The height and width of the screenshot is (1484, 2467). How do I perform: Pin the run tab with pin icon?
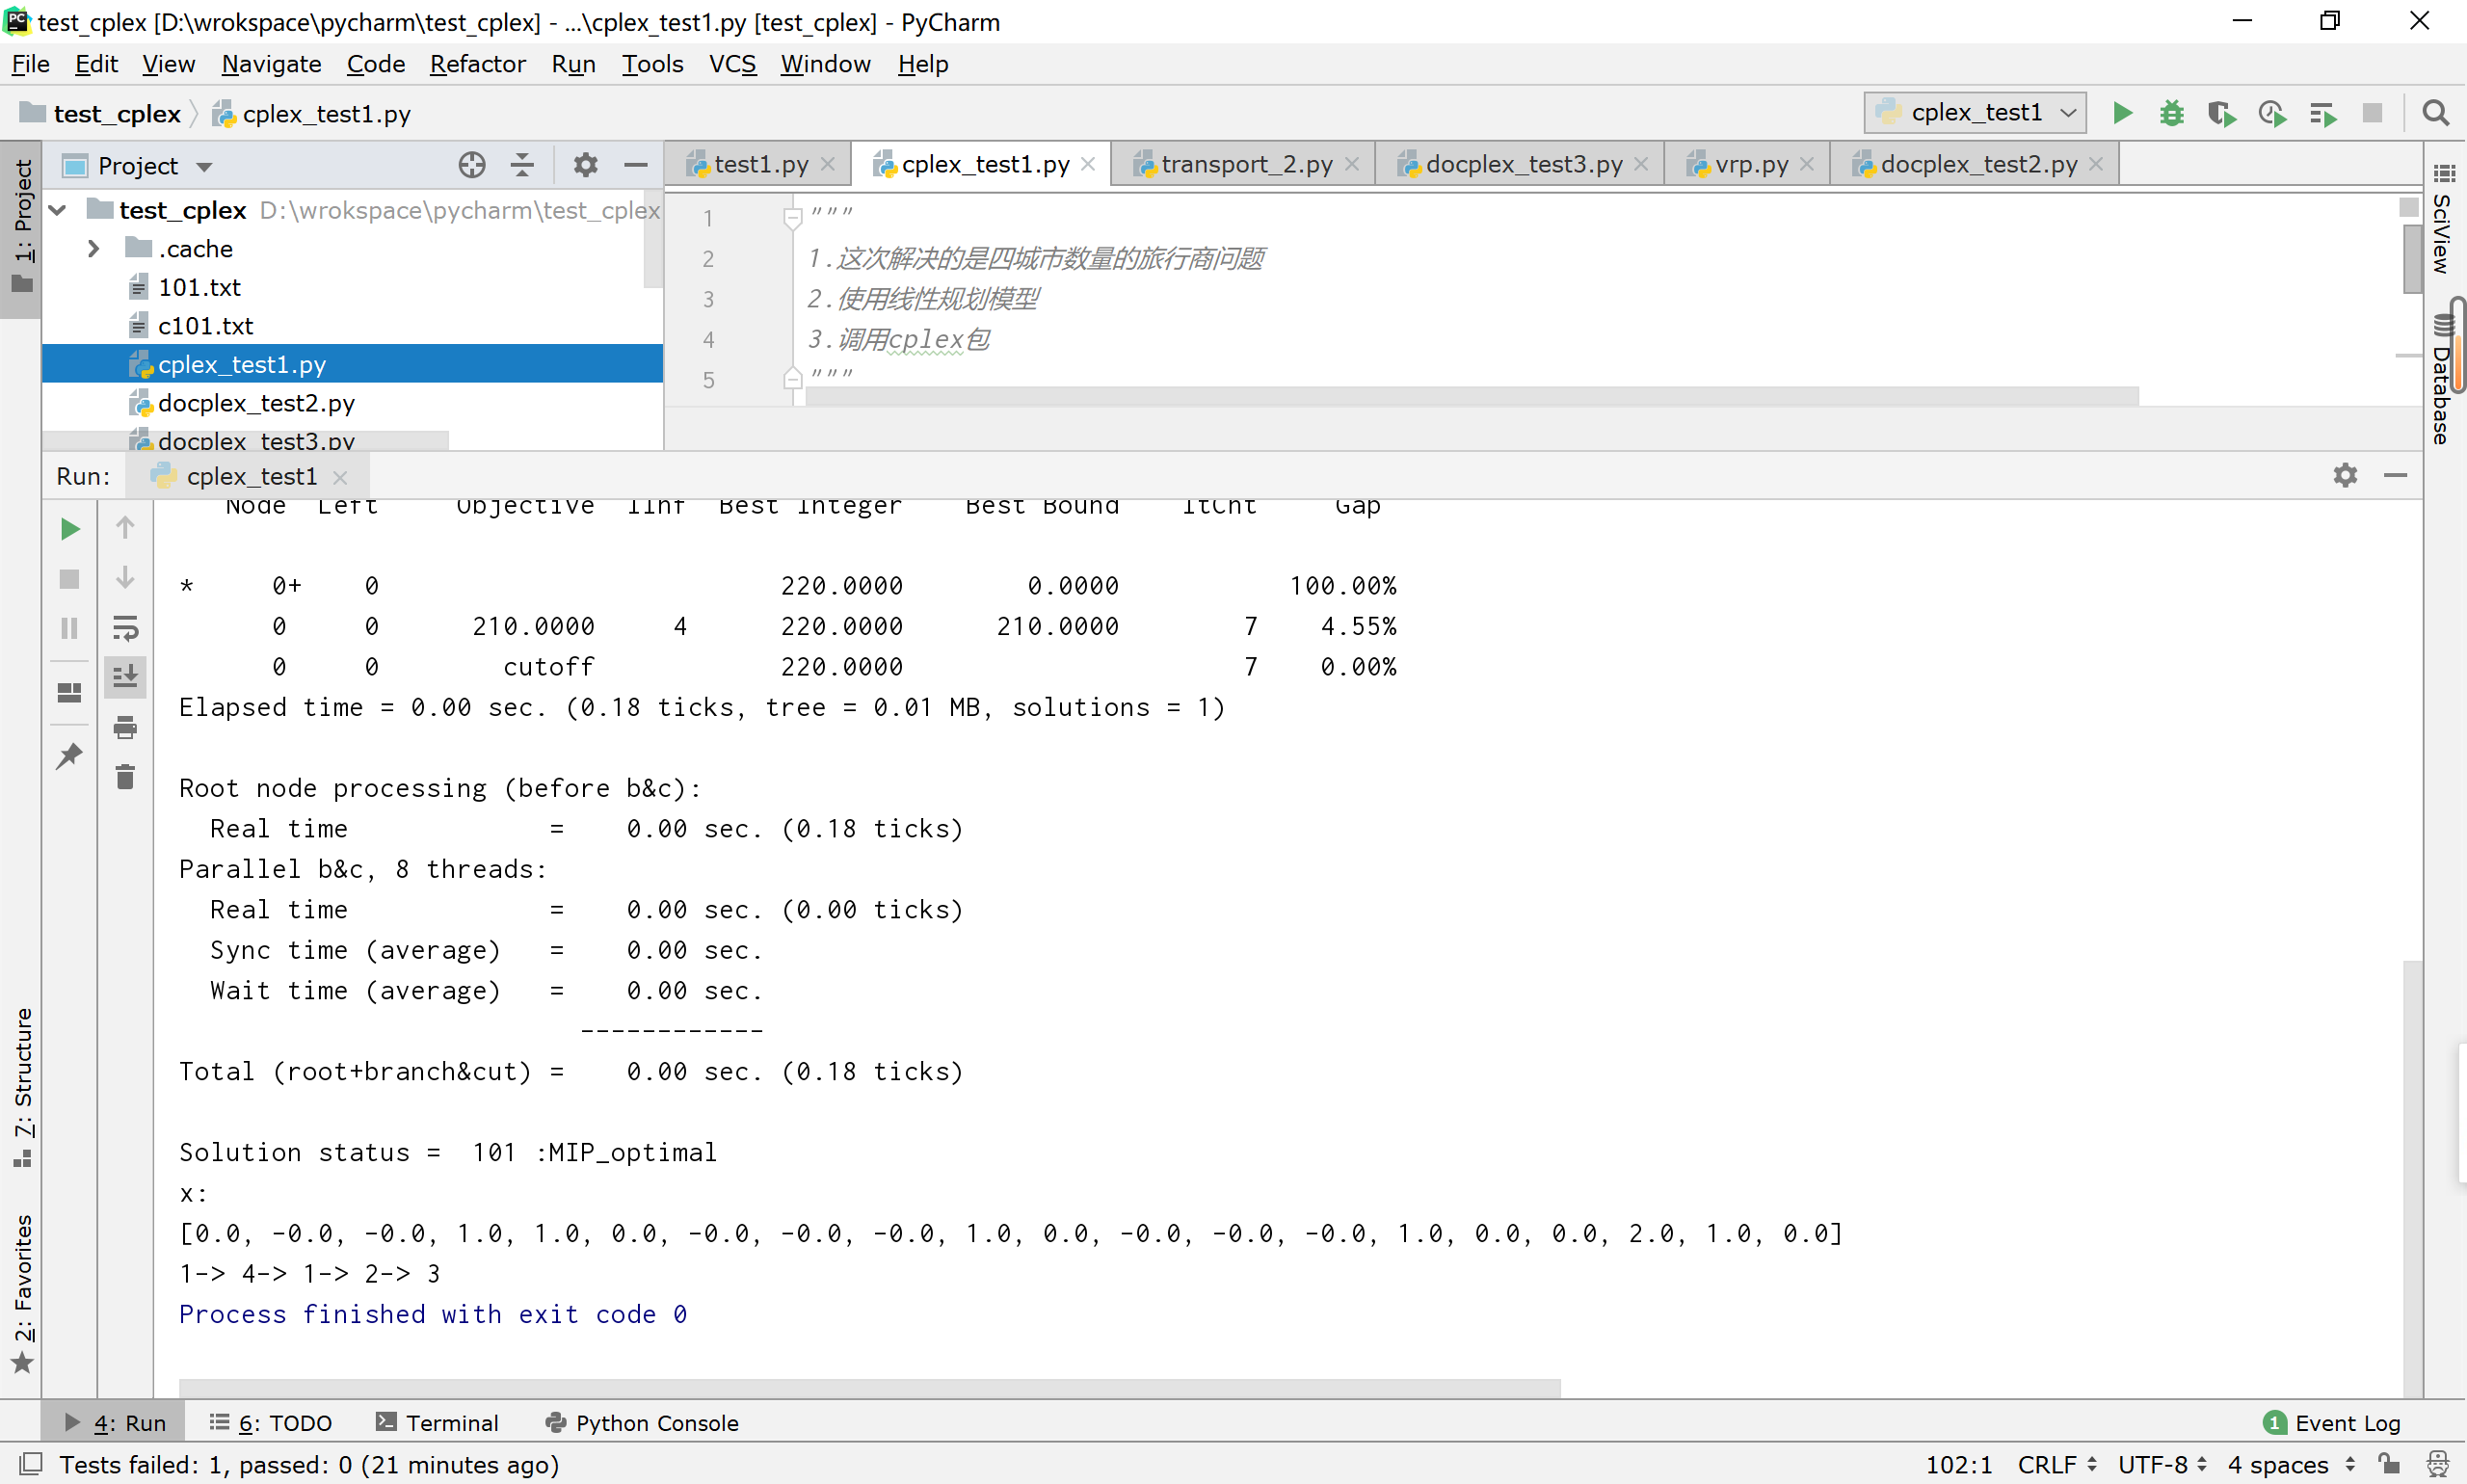coord(69,755)
